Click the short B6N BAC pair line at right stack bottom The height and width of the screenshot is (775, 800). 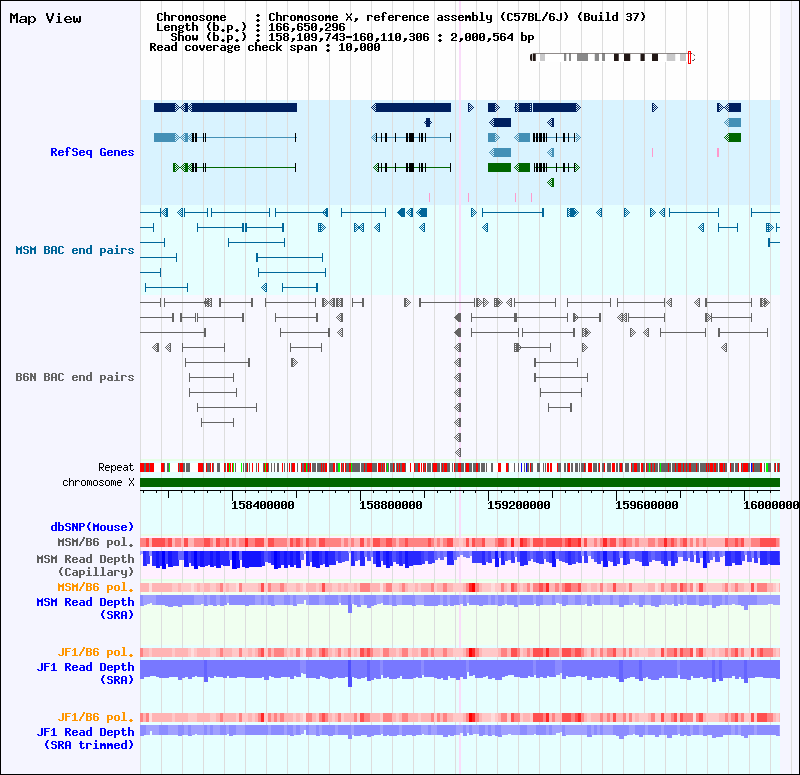tap(560, 407)
